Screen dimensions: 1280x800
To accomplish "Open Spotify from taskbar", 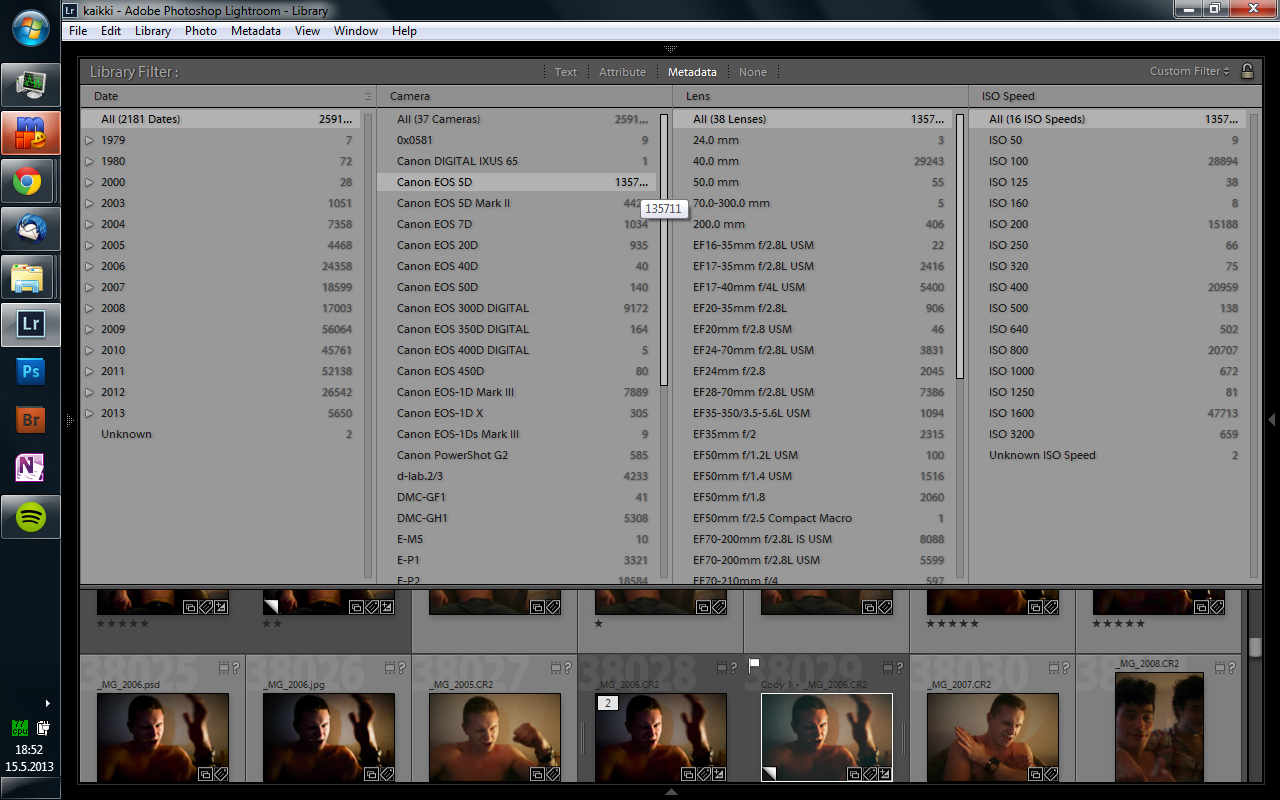I will coord(30,517).
